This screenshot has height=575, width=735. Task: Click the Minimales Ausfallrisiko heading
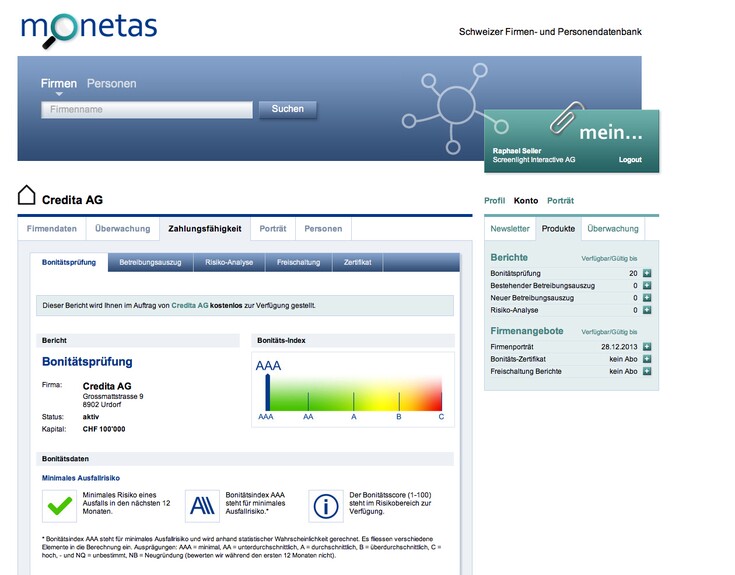pos(81,478)
